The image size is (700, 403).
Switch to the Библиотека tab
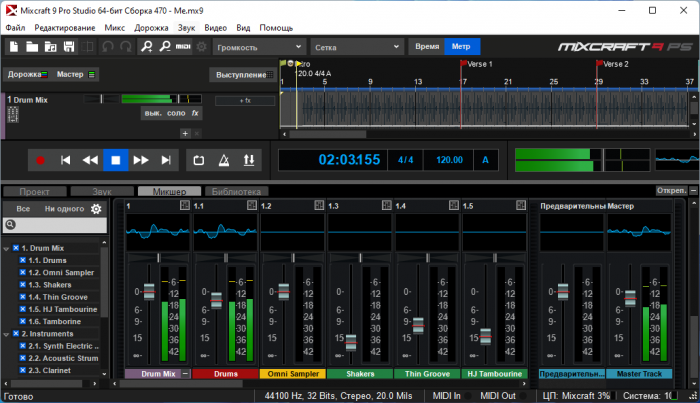click(x=236, y=191)
